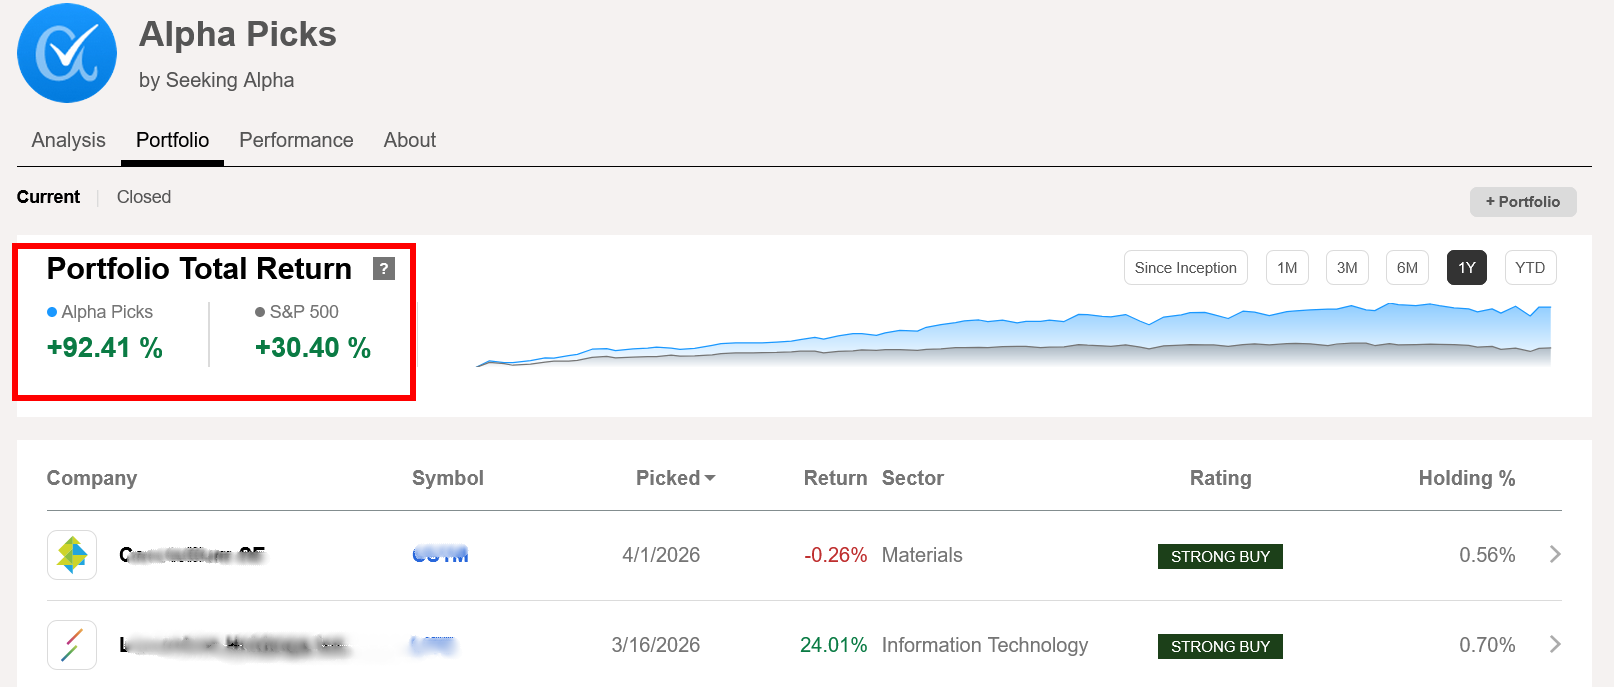
Task: Expand the Materials row chevron
Action: coord(1555,554)
